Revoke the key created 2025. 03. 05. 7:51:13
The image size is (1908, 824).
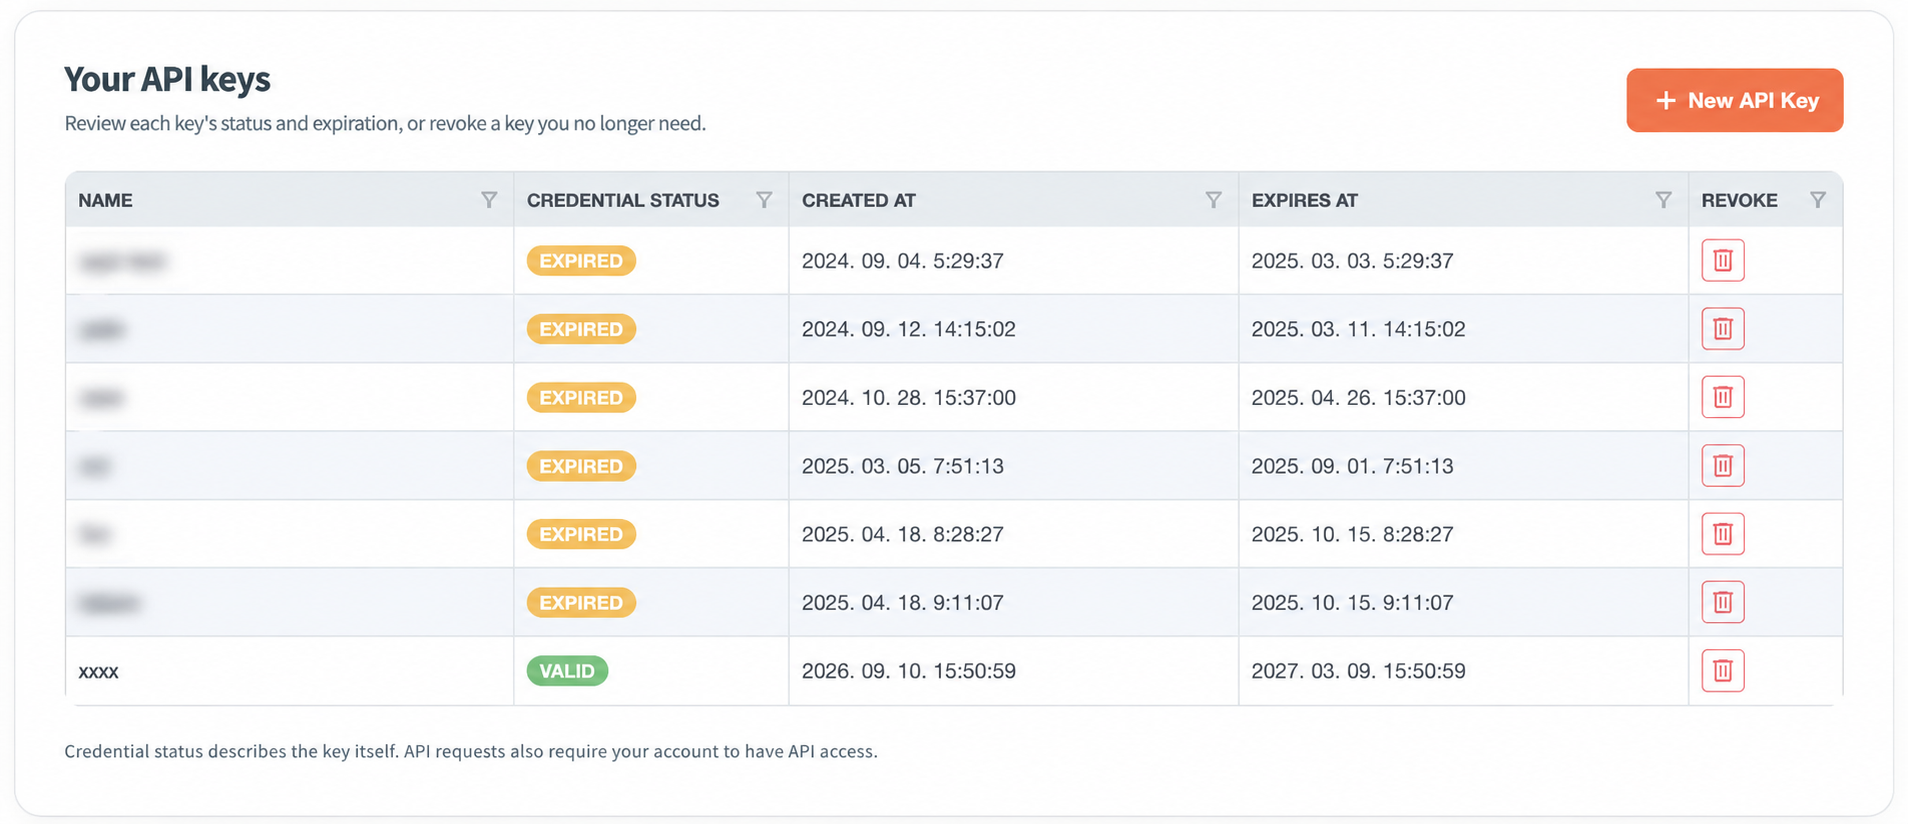point(1723,465)
